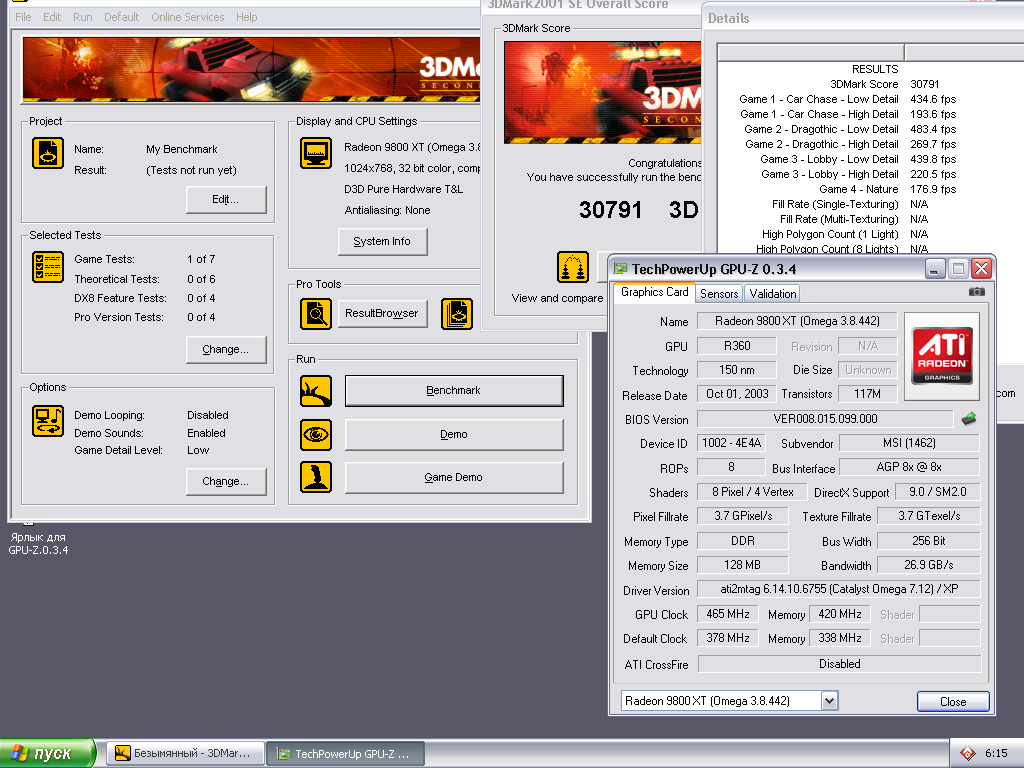Open the Edit menu

(x=52, y=17)
